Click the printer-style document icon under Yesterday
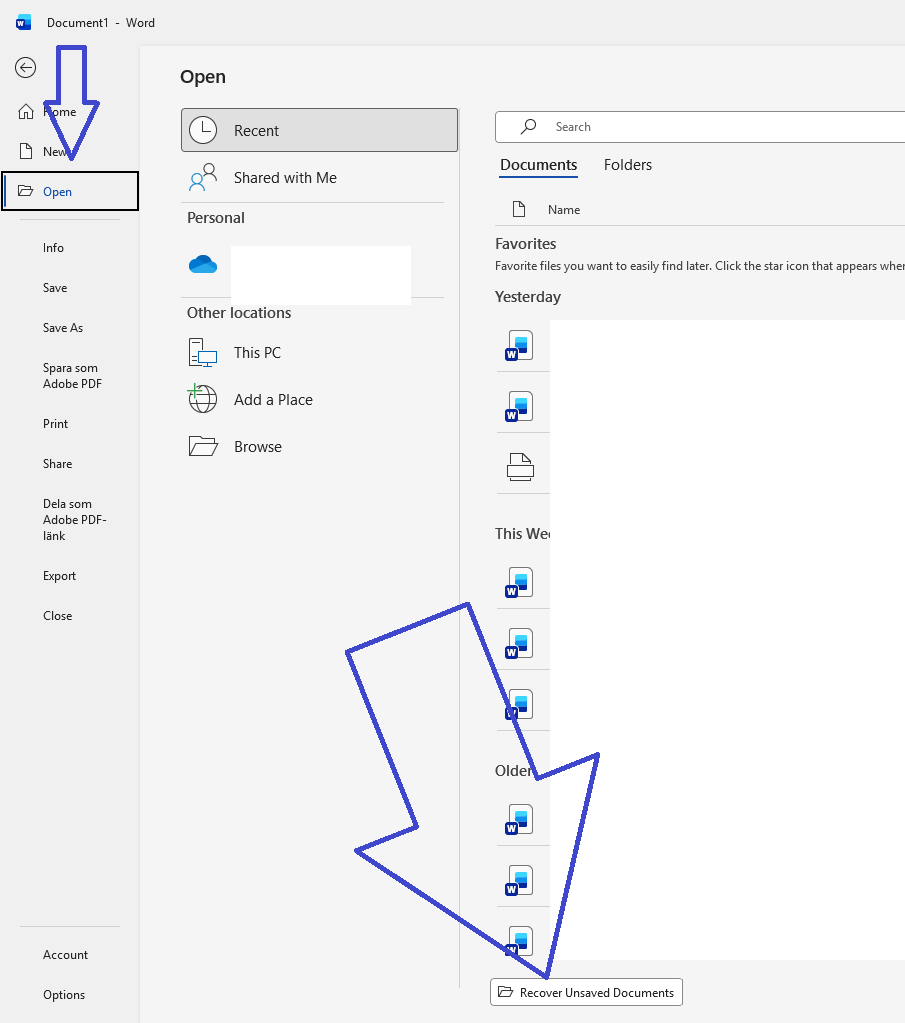This screenshot has height=1023, width=905. coord(520,467)
